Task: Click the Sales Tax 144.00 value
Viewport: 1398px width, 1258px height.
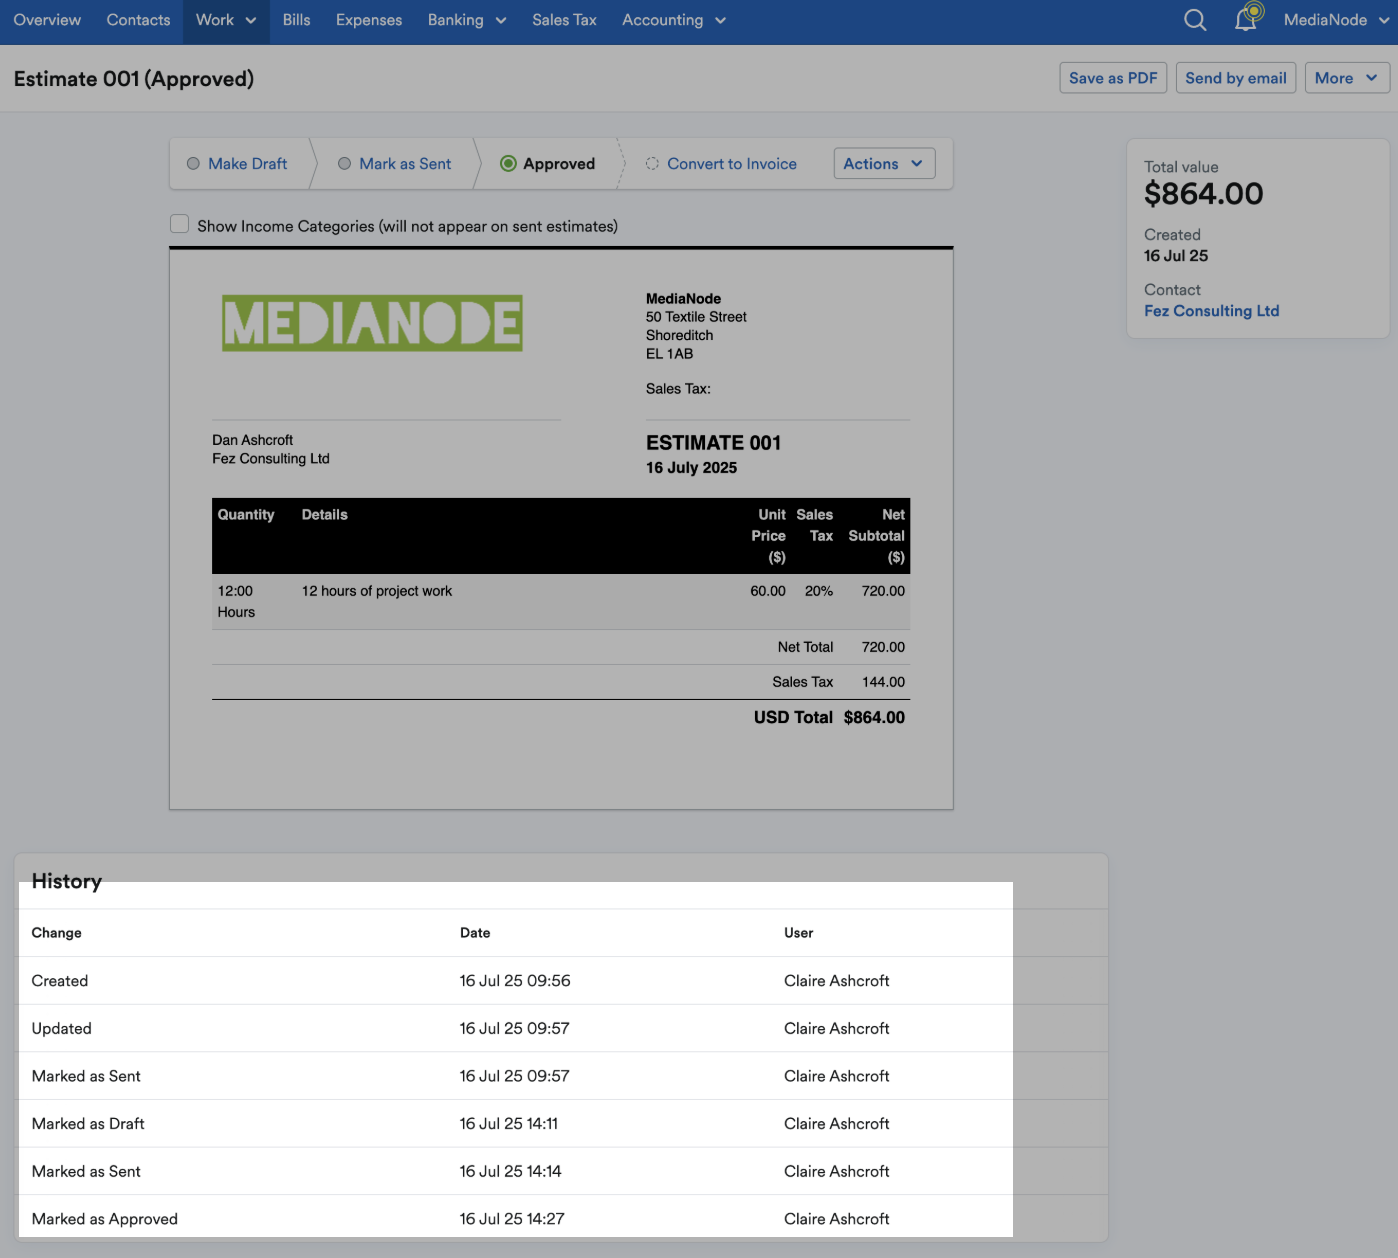Action: point(883,682)
